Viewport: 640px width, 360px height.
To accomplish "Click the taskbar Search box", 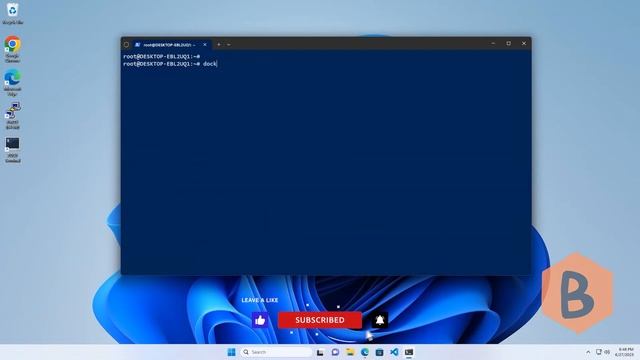I will (x=276, y=352).
